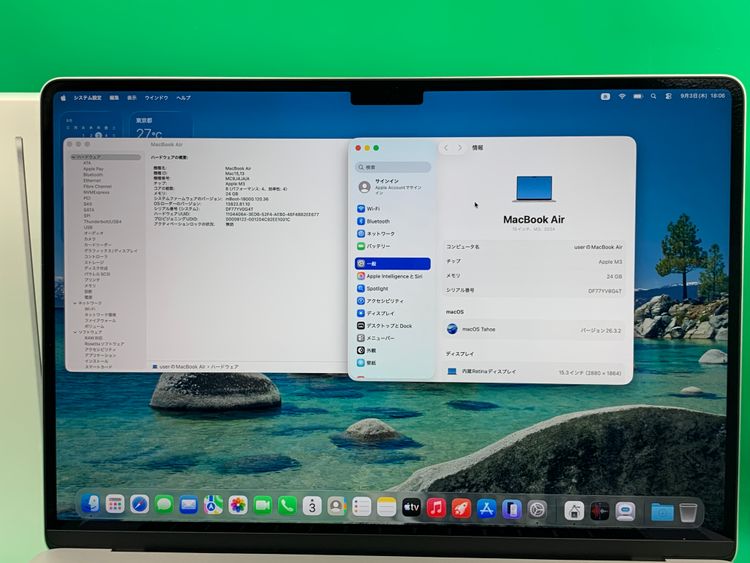Open Contacts from the Dock
The width and height of the screenshot is (750, 563).
click(x=337, y=507)
